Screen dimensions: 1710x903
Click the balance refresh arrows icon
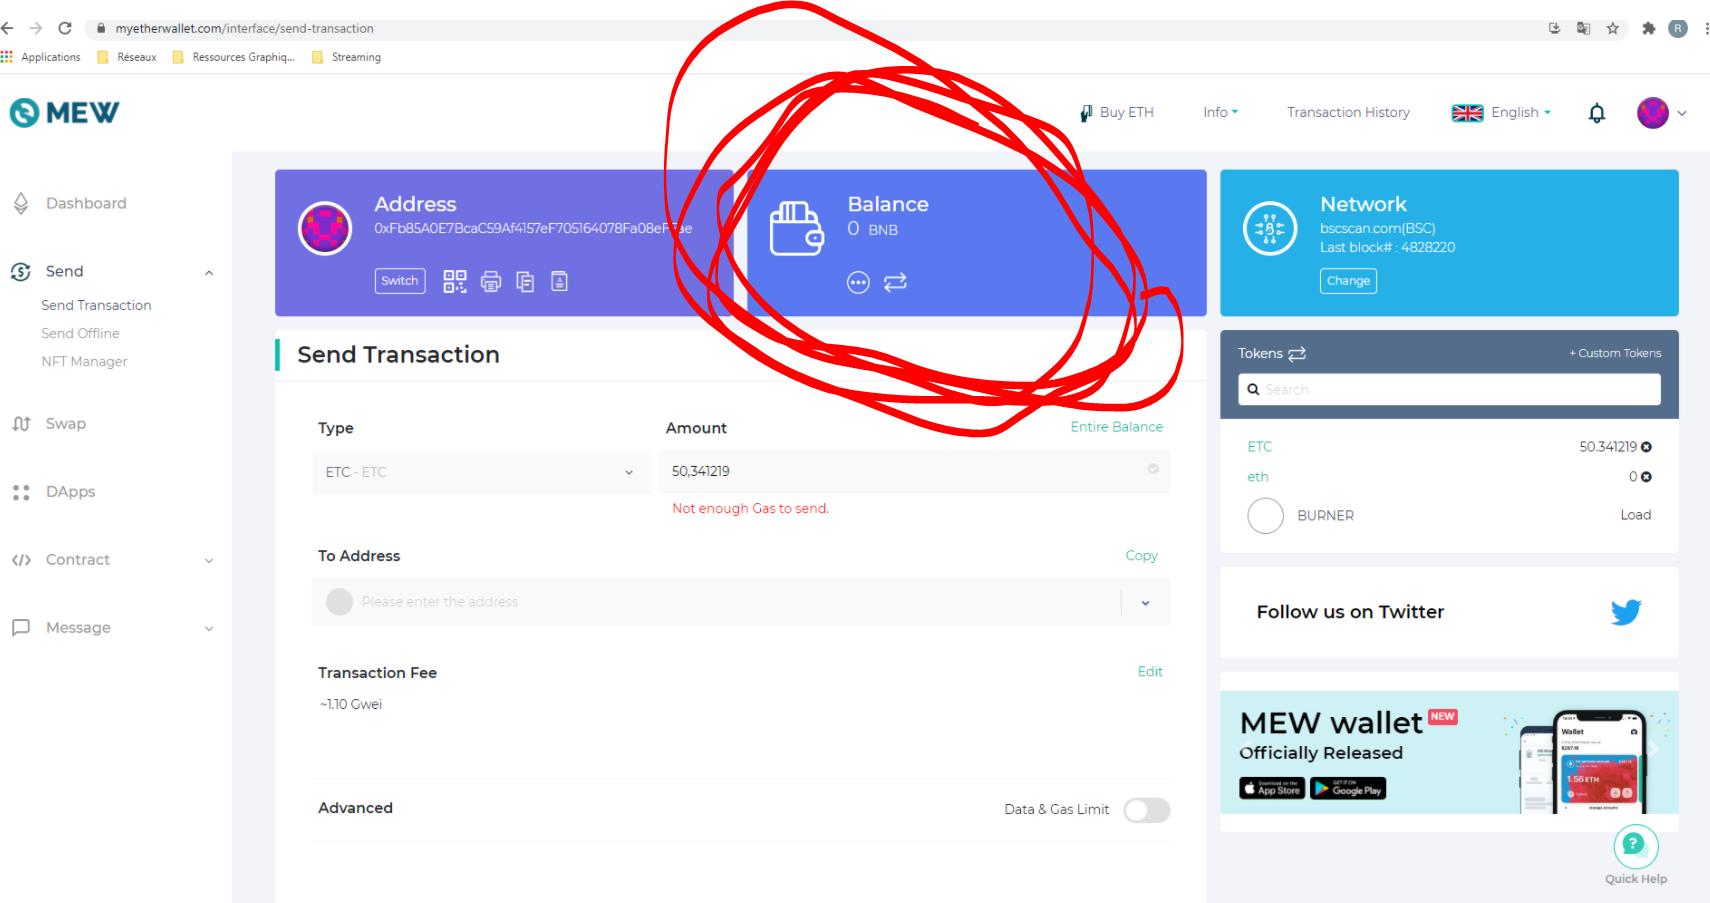(895, 282)
